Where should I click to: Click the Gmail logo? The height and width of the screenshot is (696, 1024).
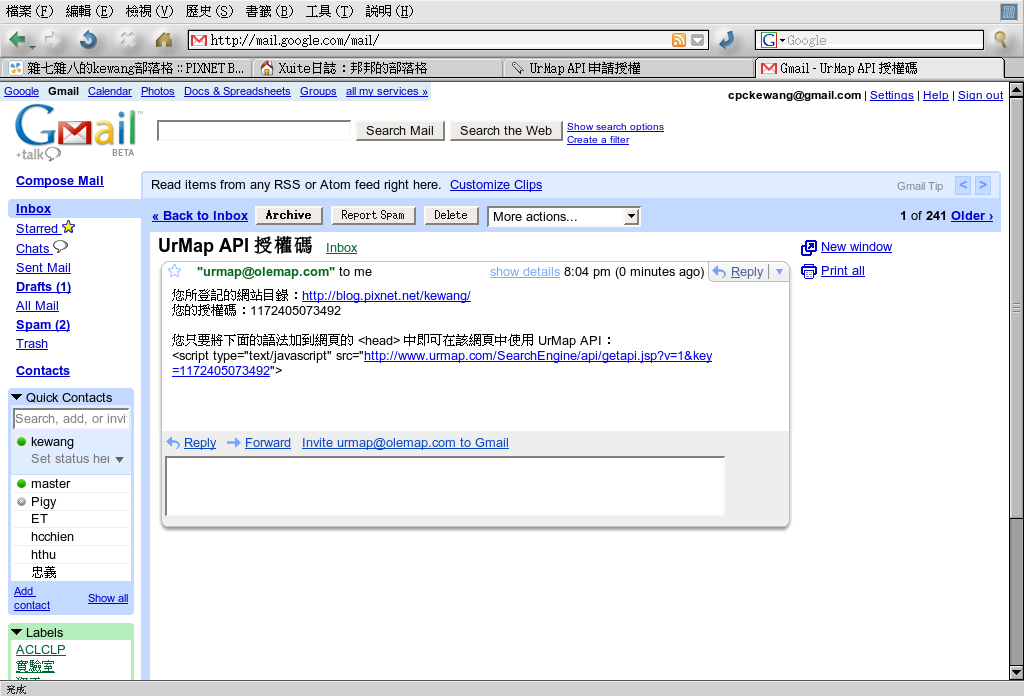[x=76, y=133]
